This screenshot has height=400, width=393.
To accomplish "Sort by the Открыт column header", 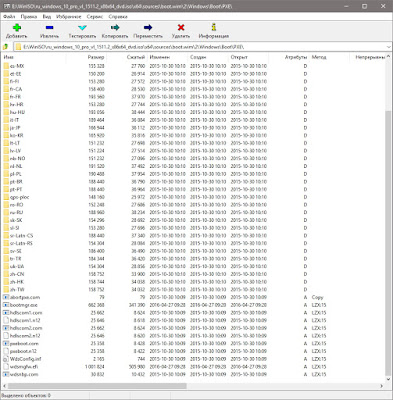I will [x=249, y=57].
